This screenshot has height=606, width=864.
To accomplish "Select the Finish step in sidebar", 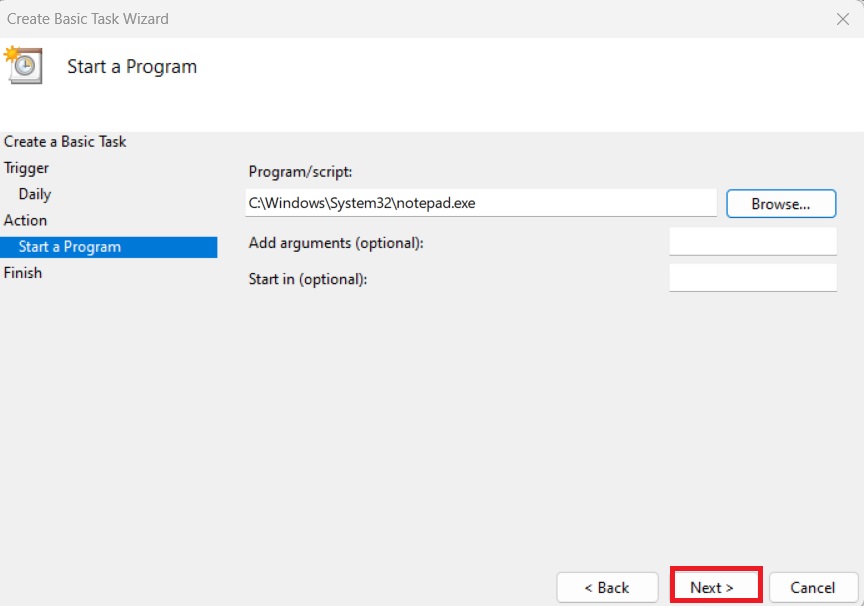I will coord(23,272).
